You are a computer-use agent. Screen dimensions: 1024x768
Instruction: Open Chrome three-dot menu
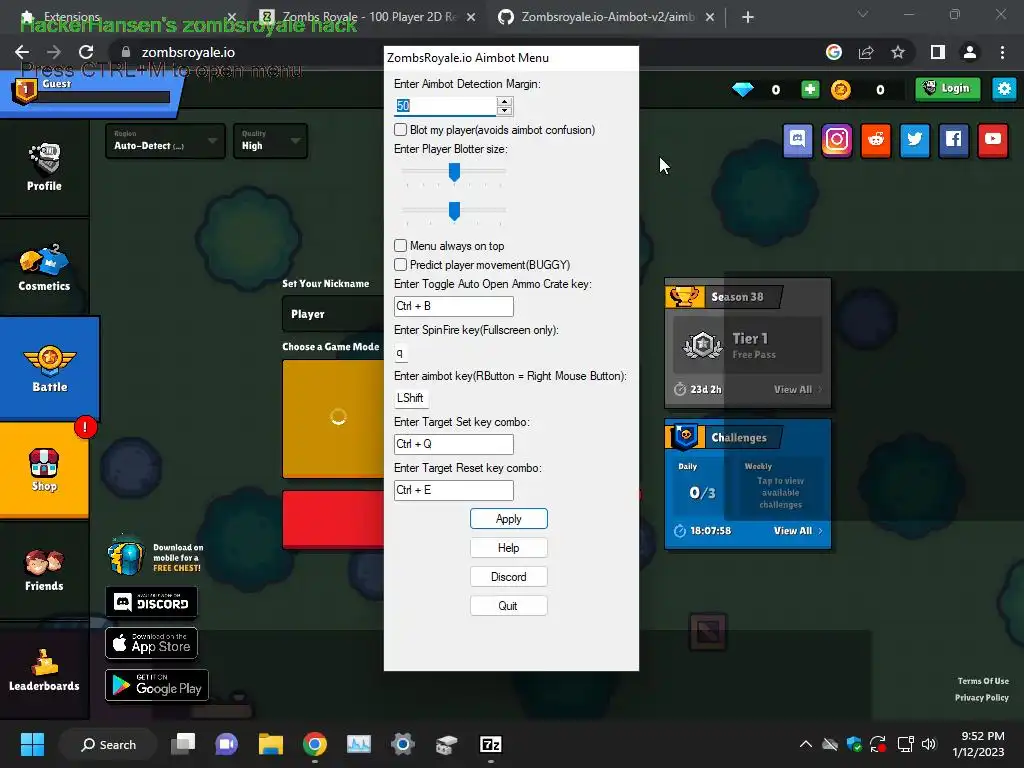pos(1002,52)
